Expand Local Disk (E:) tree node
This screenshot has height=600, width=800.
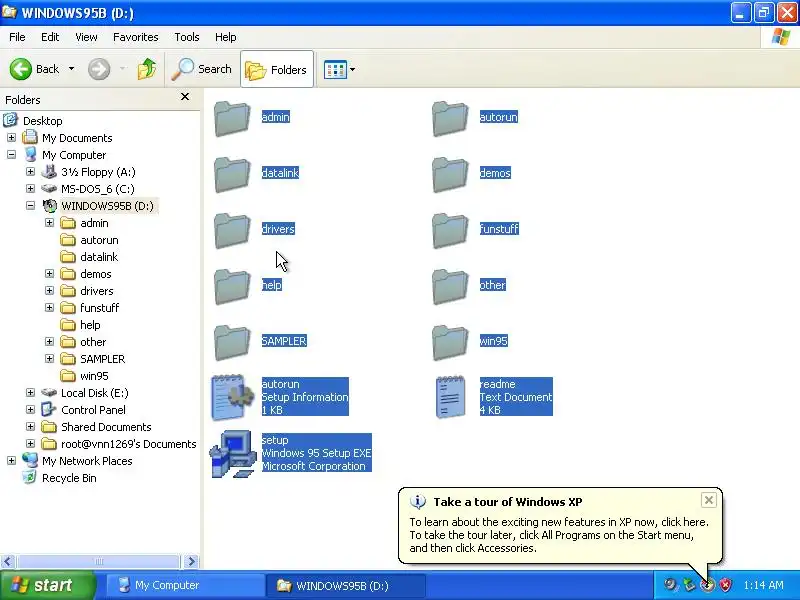point(31,393)
